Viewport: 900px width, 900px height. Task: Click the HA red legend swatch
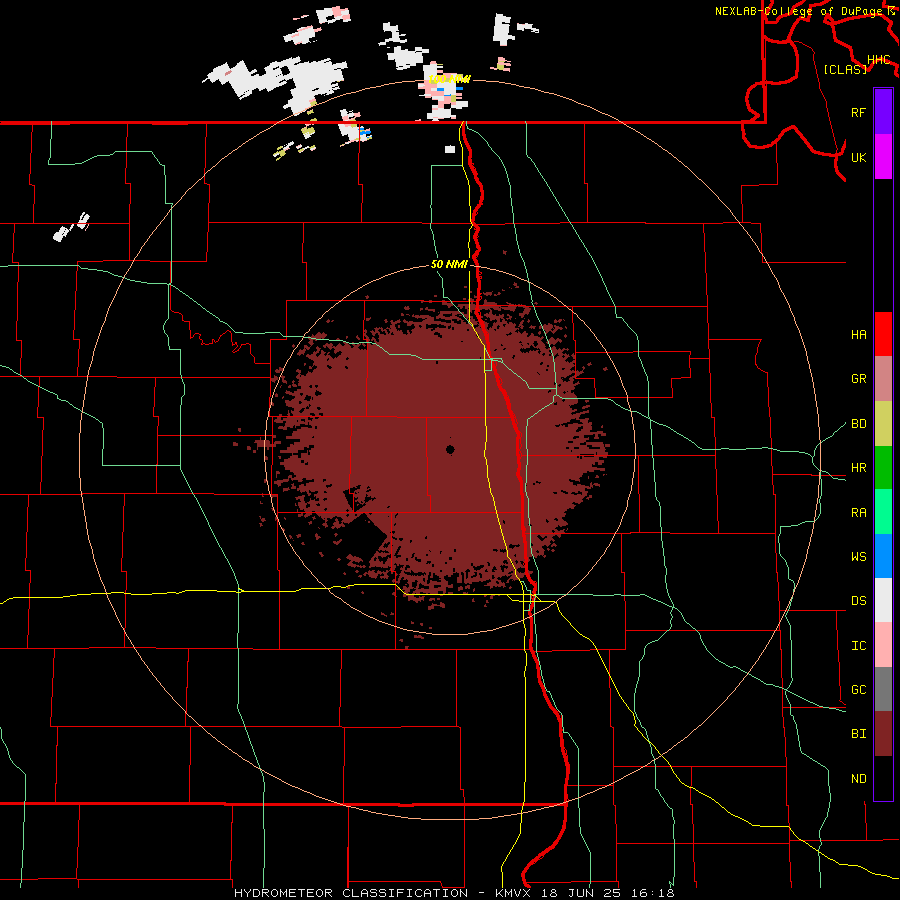(x=883, y=334)
